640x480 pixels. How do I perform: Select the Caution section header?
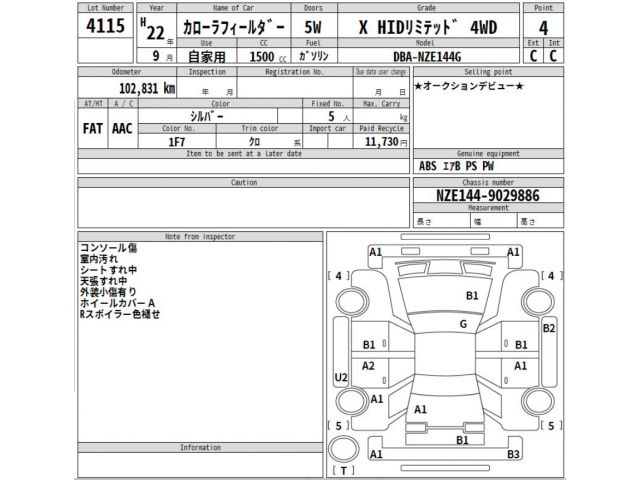point(244,182)
